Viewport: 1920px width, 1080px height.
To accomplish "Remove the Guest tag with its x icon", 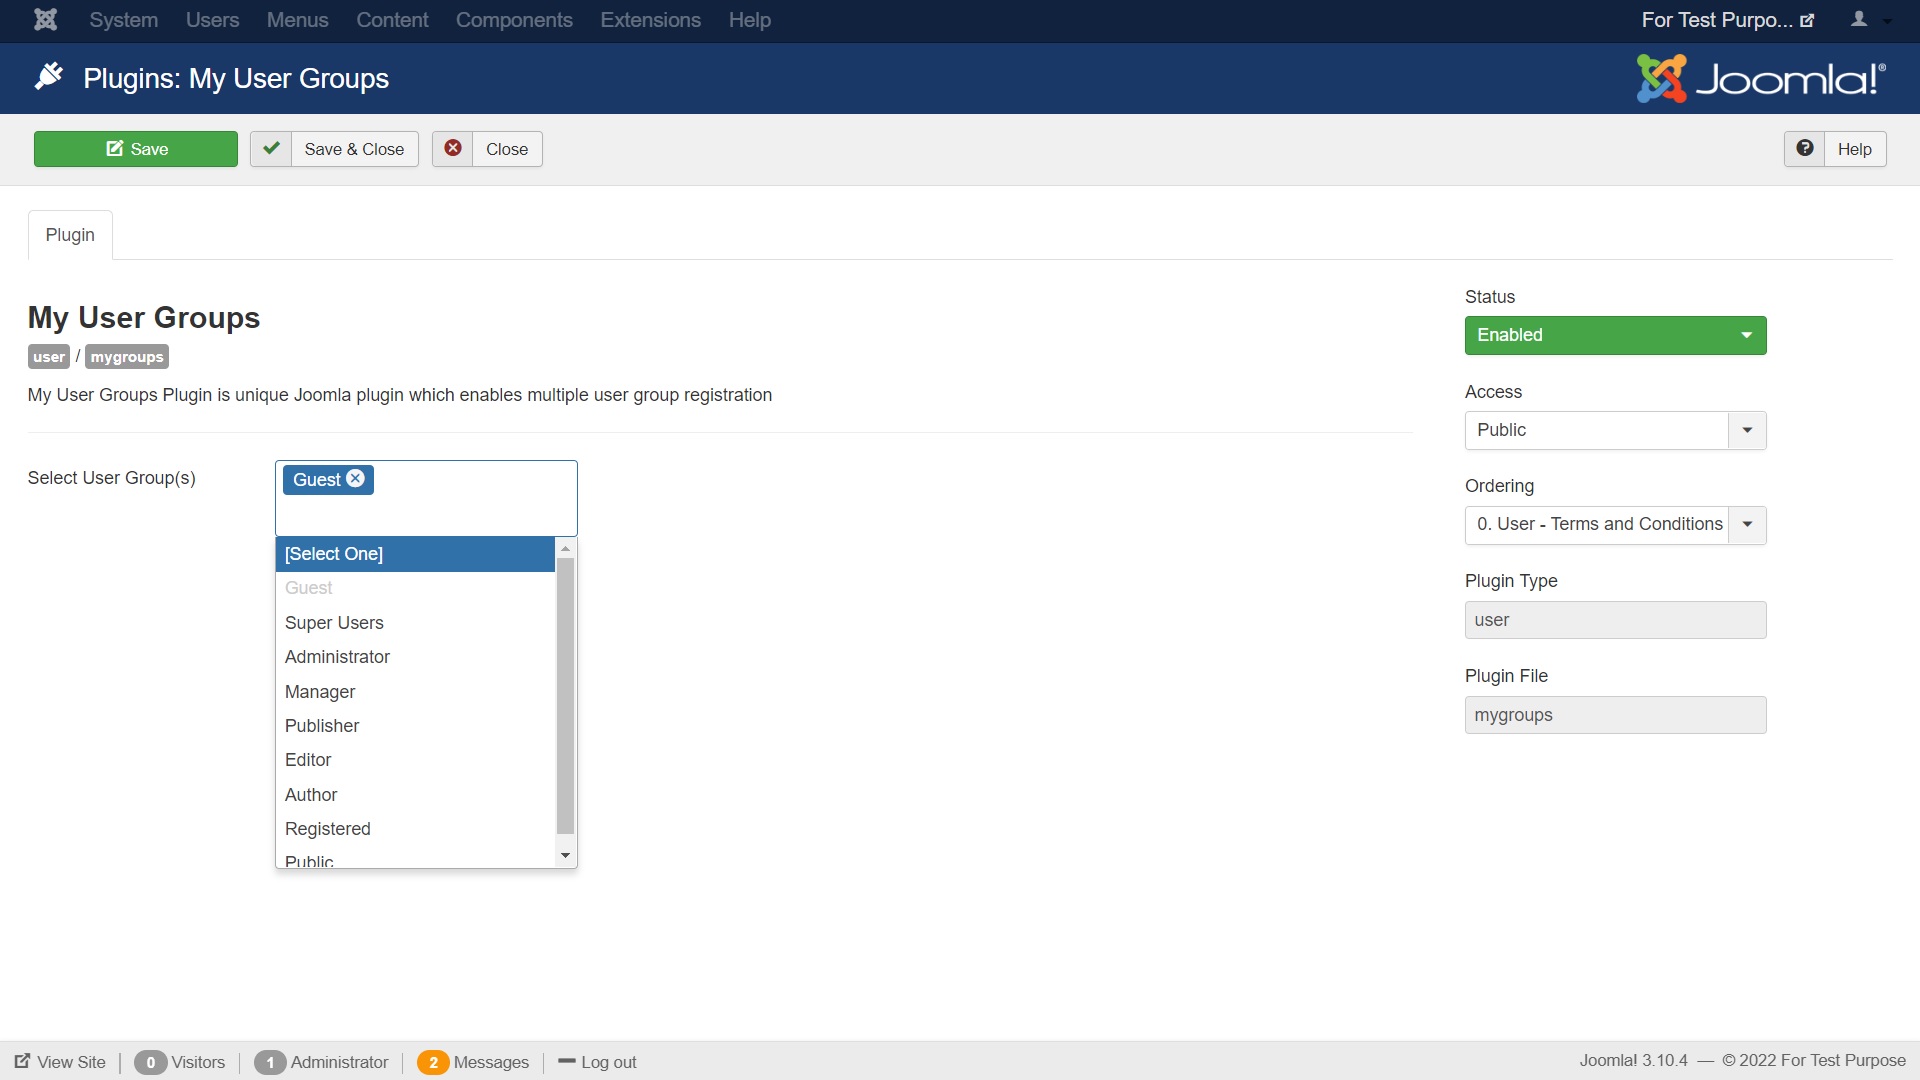I will (355, 479).
